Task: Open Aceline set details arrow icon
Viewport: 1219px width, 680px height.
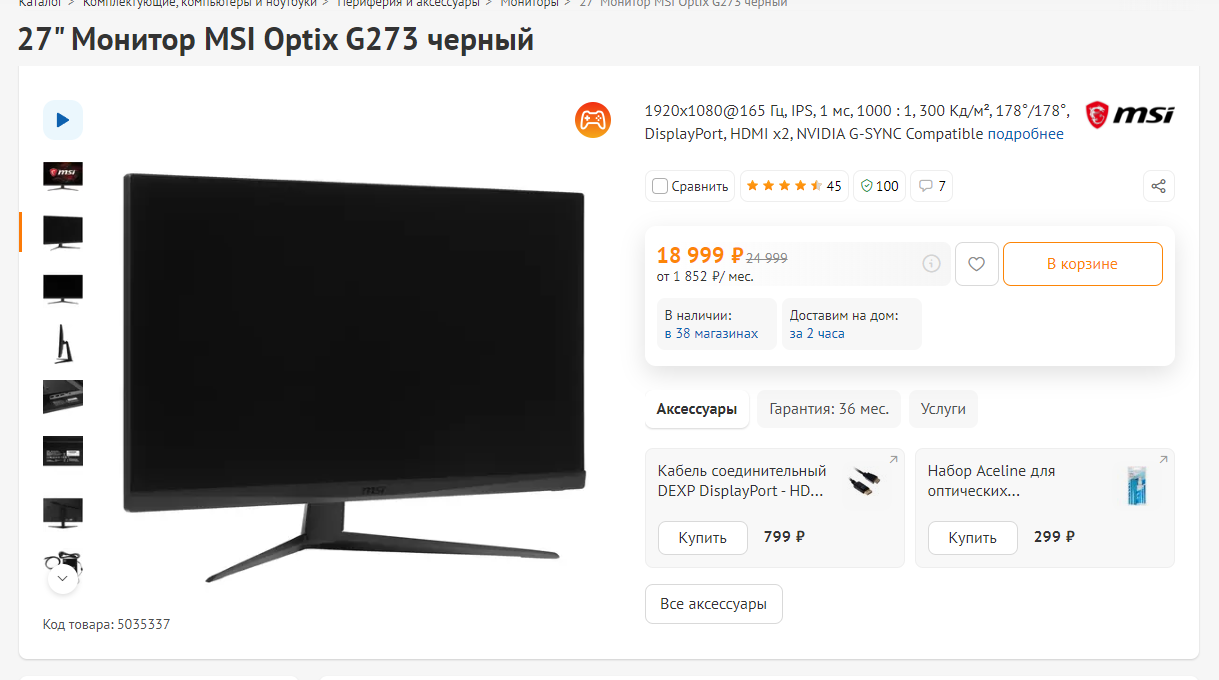Action: (1163, 460)
